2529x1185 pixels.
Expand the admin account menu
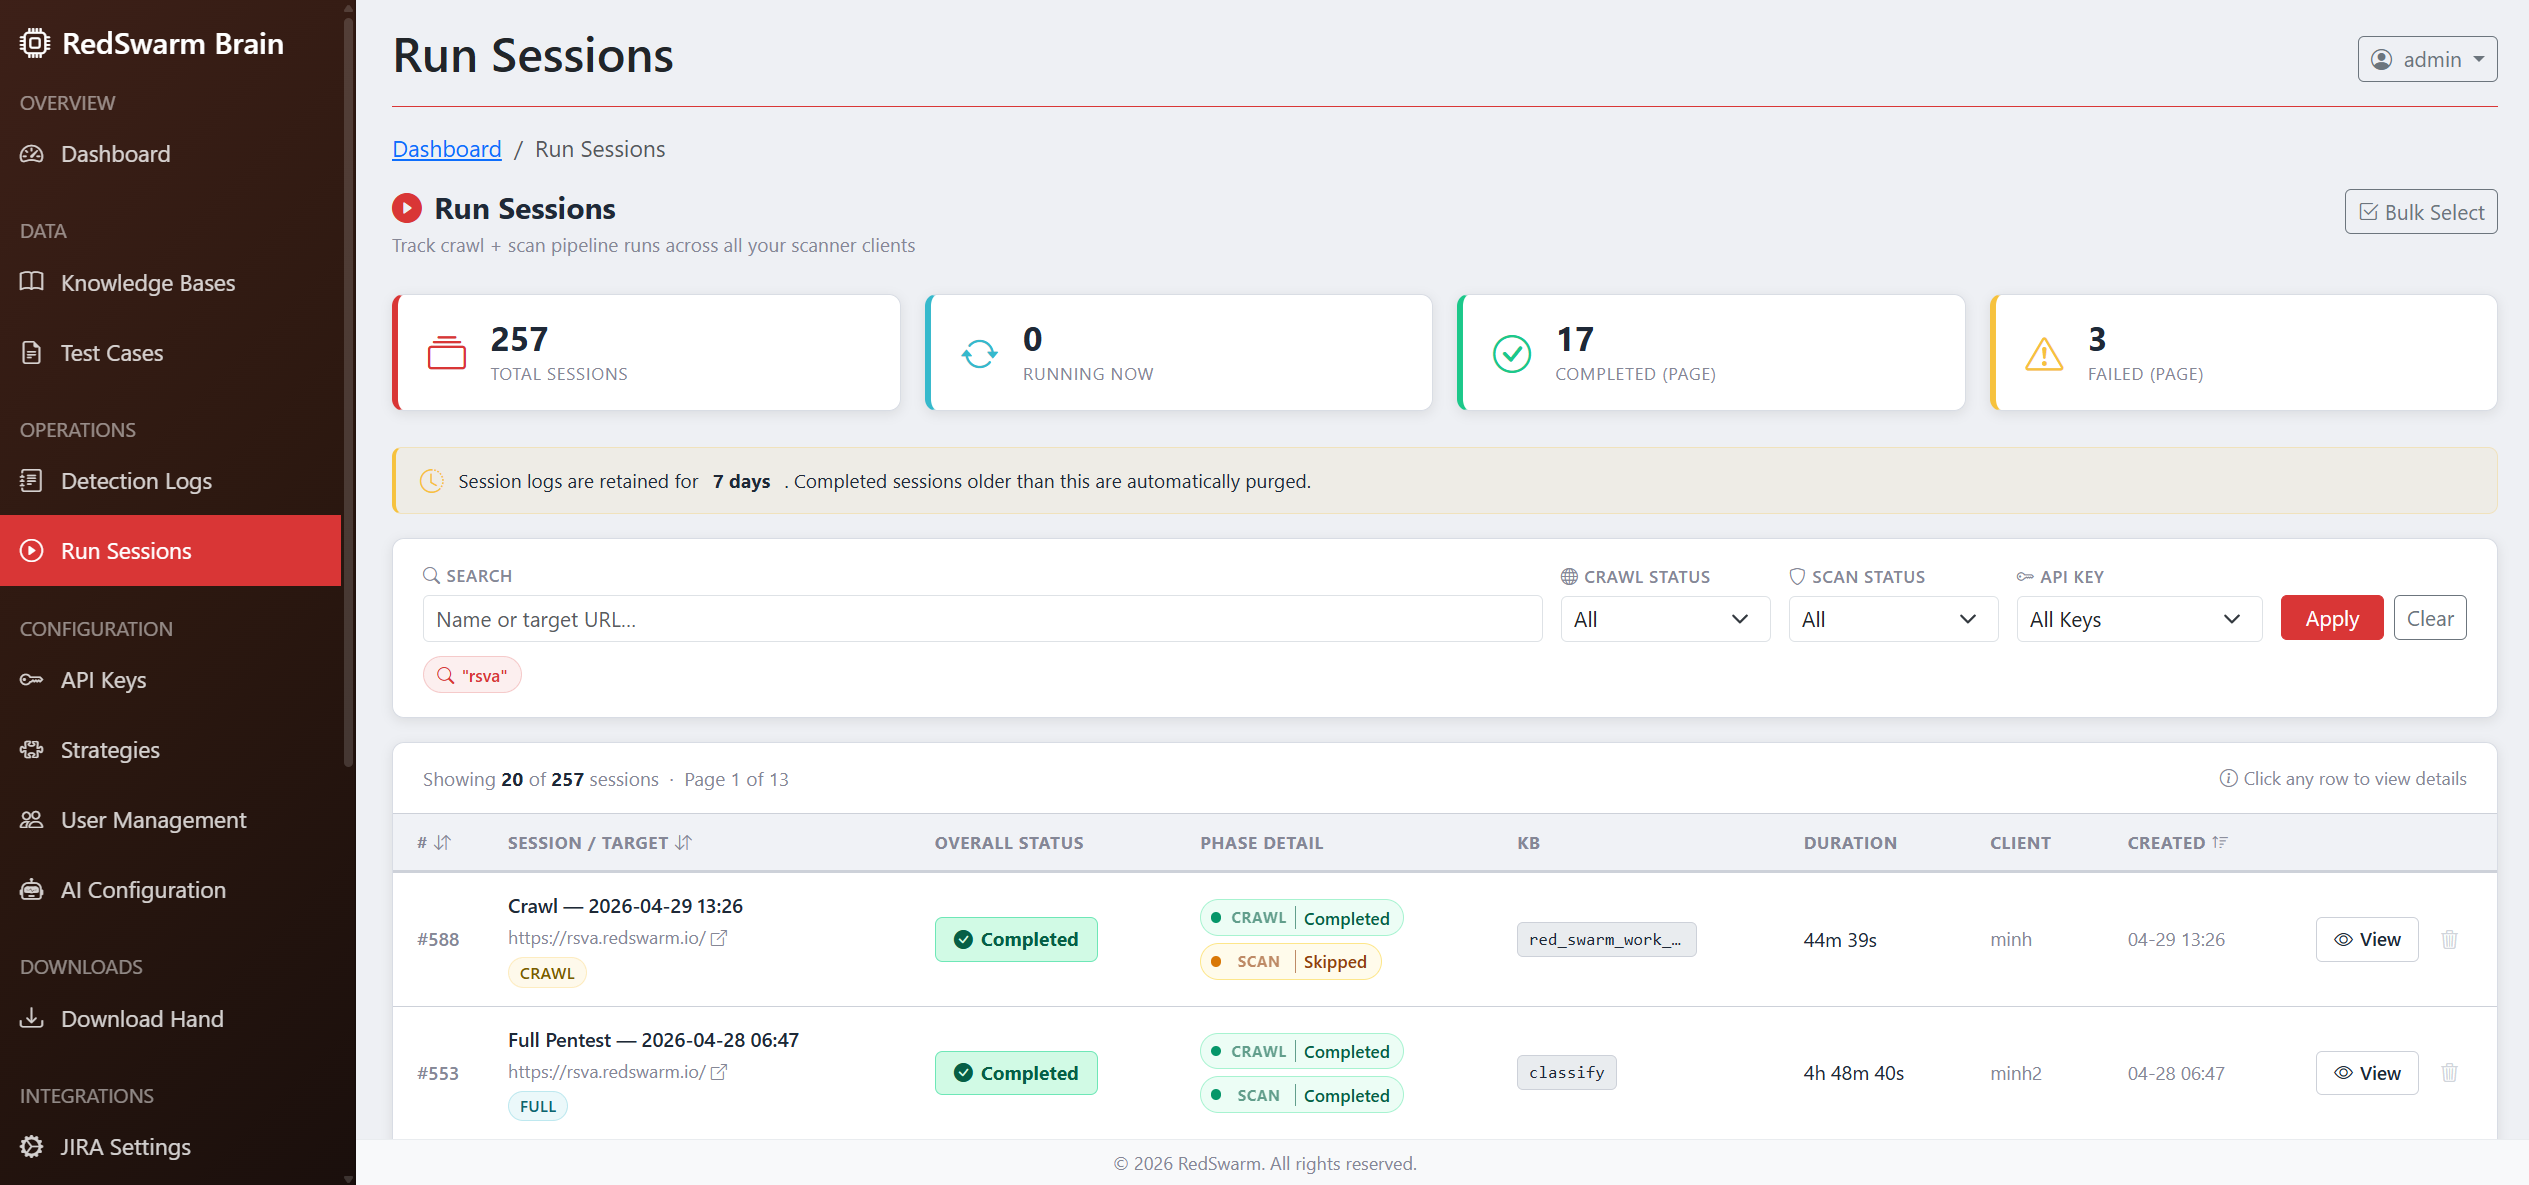[2427, 59]
